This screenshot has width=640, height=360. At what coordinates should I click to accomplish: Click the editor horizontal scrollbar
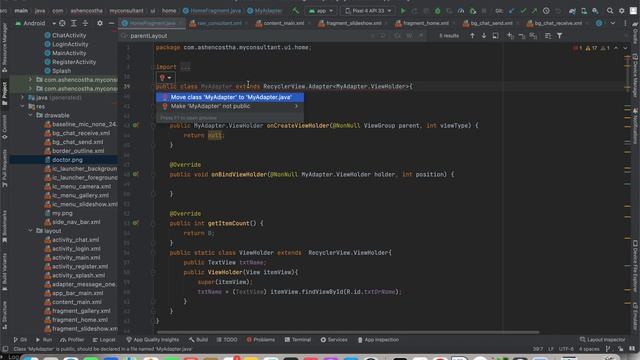pyautogui.click(x=347, y=332)
